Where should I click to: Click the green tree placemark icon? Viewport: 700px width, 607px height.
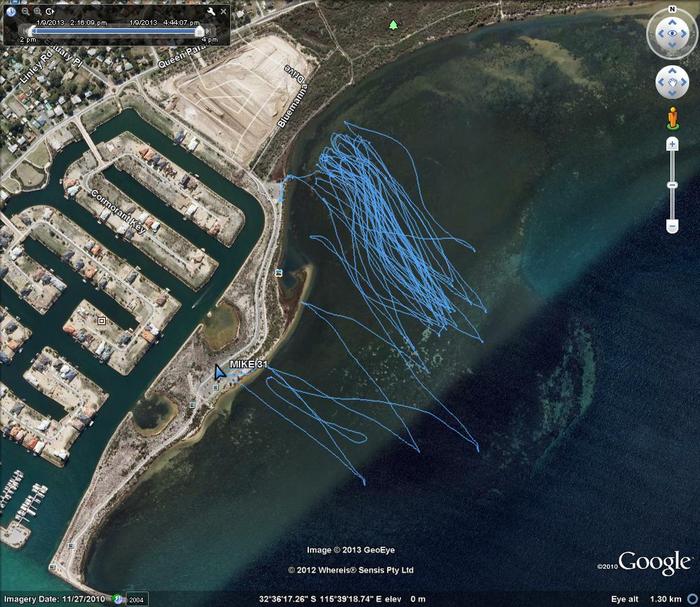coord(393,24)
